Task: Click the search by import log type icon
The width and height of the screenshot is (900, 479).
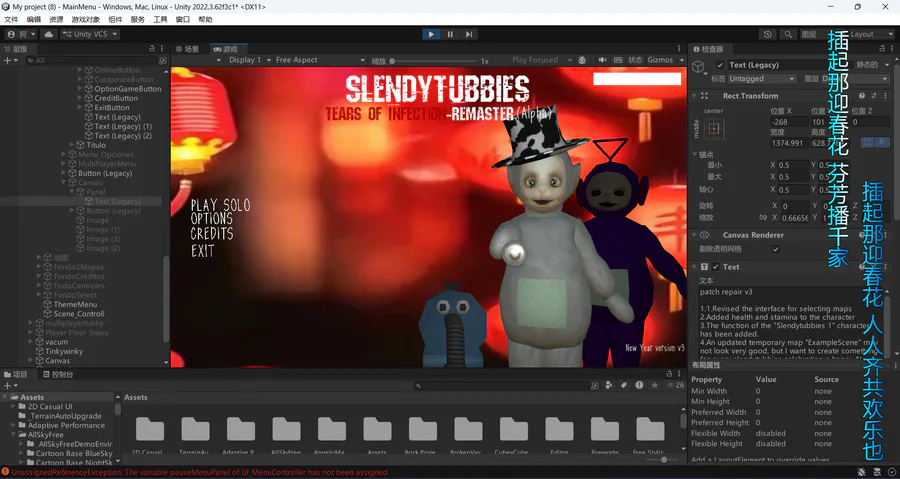Action: pos(639,385)
